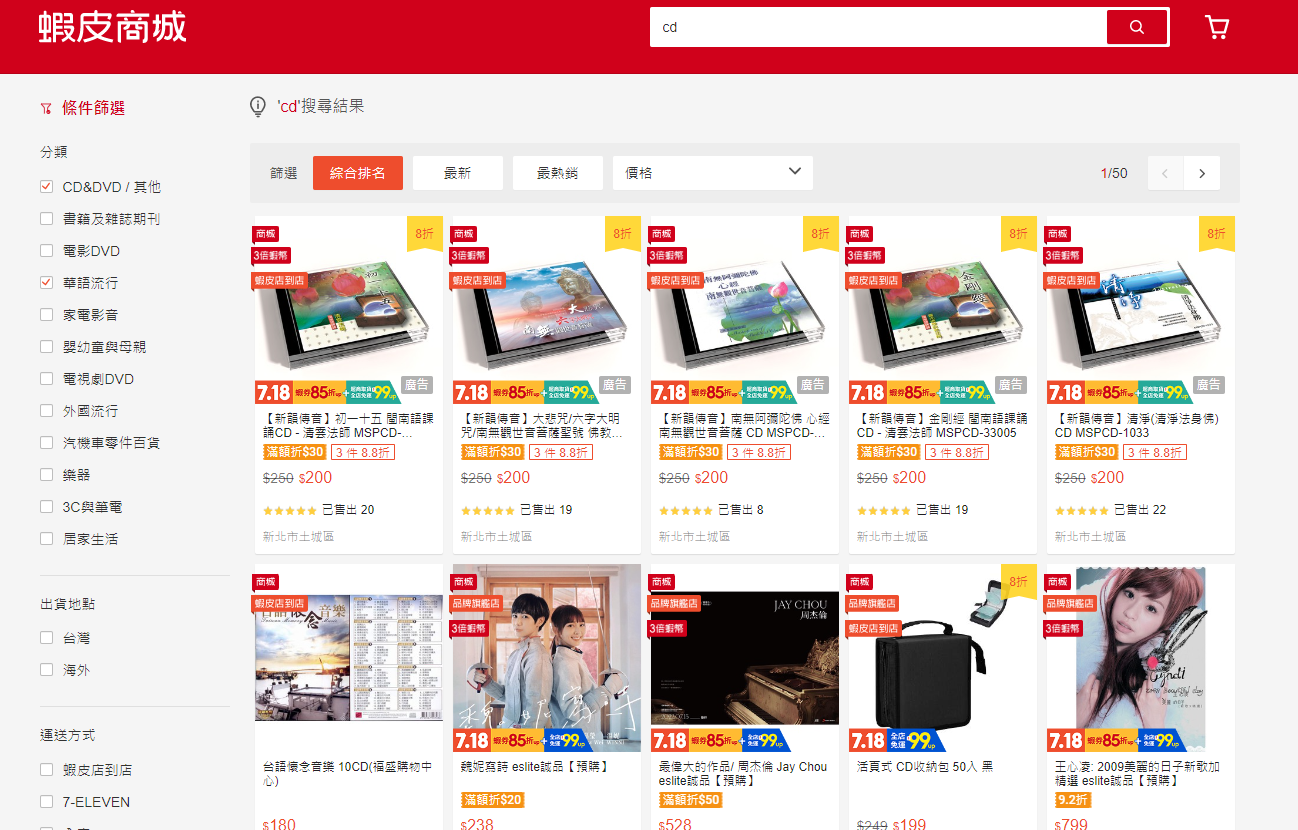Image resolution: width=1298 pixels, height=830 pixels.
Task: Tick the 家電影音 checkbox
Action: [46, 315]
